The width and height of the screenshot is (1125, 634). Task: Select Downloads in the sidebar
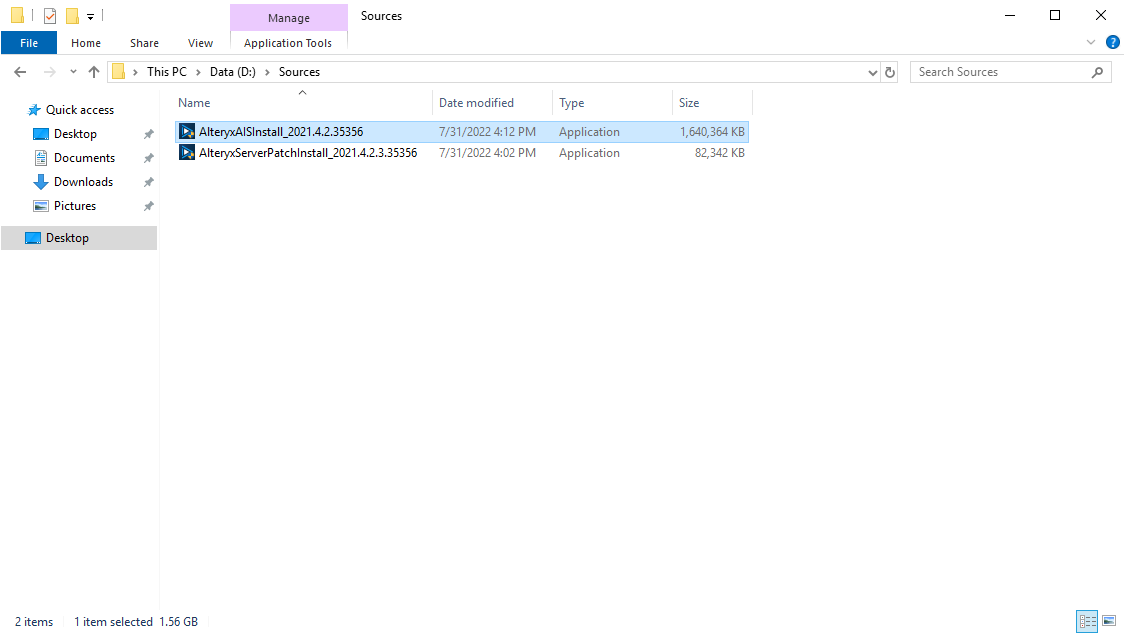[x=84, y=181]
